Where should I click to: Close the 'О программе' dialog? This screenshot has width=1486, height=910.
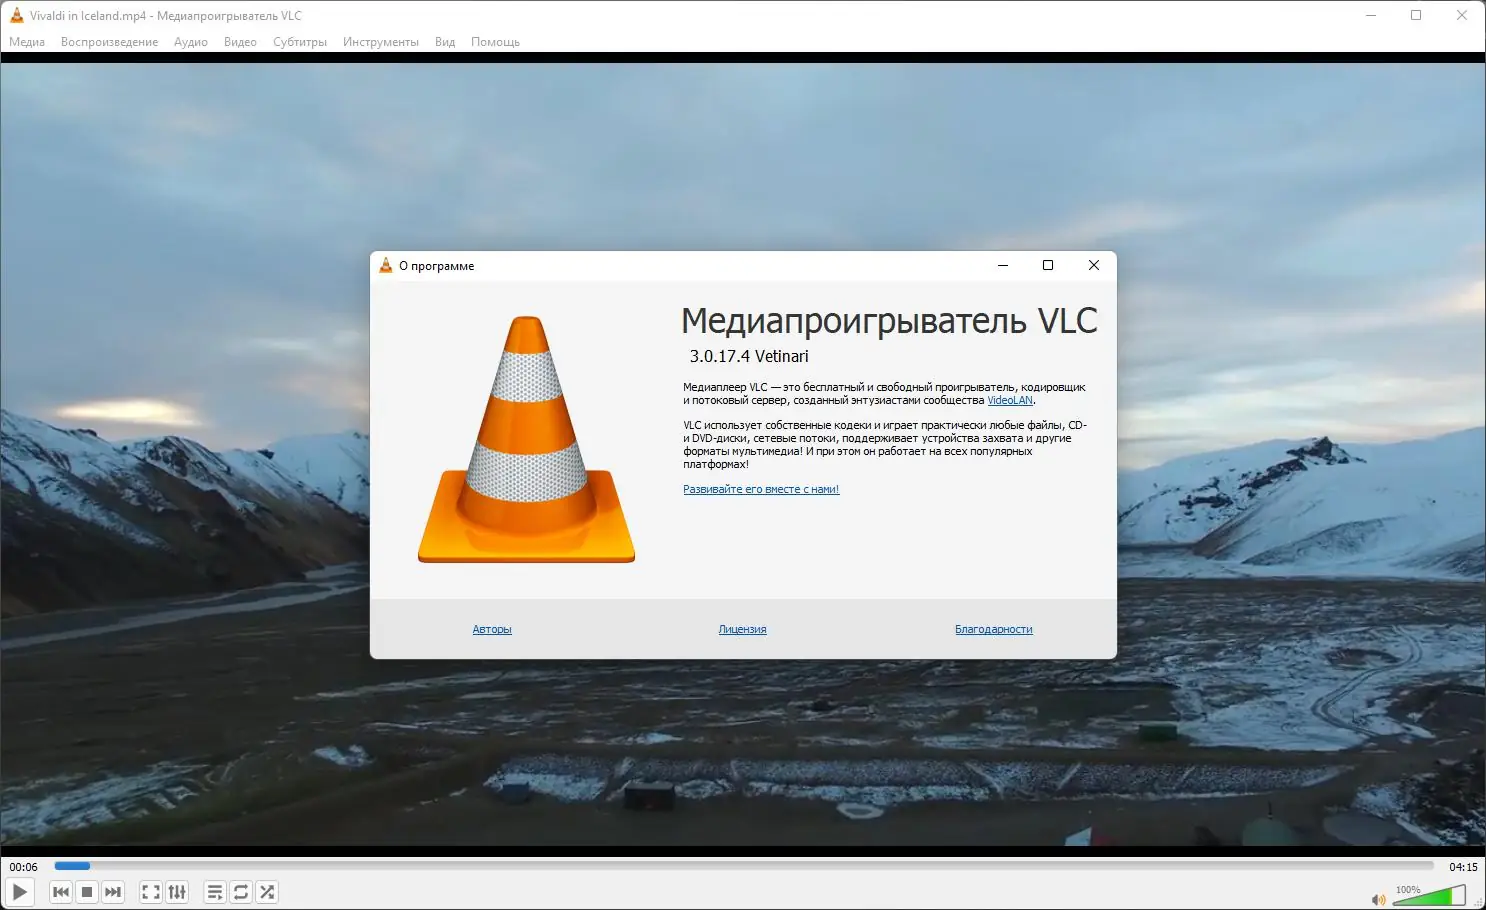pos(1094,265)
